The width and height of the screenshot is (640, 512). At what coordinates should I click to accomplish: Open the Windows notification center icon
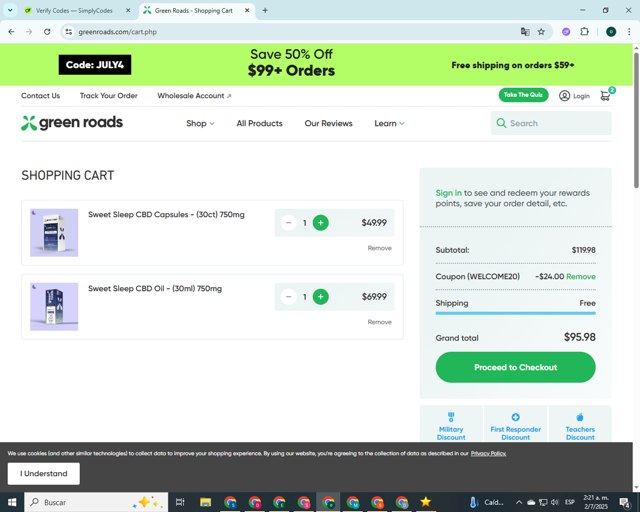624,502
